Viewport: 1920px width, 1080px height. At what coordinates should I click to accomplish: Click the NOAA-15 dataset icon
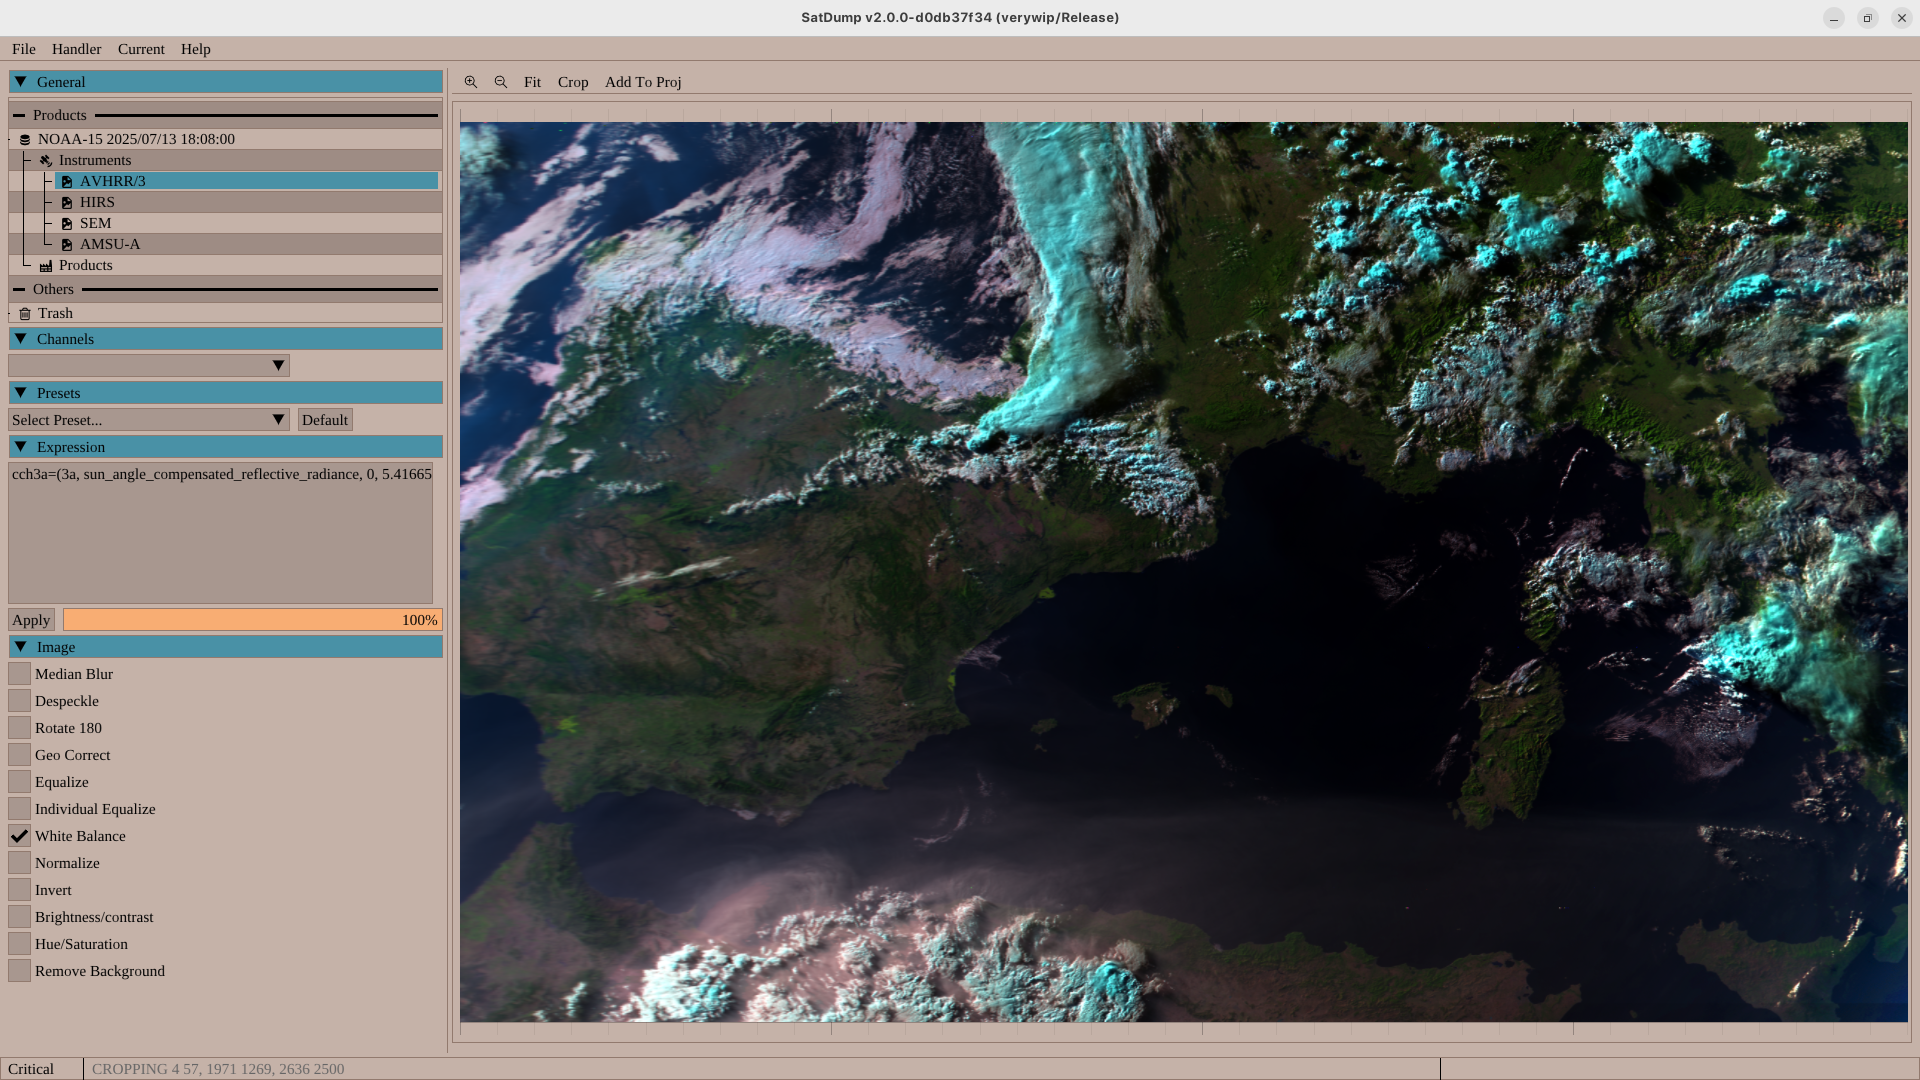click(x=25, y=140)
